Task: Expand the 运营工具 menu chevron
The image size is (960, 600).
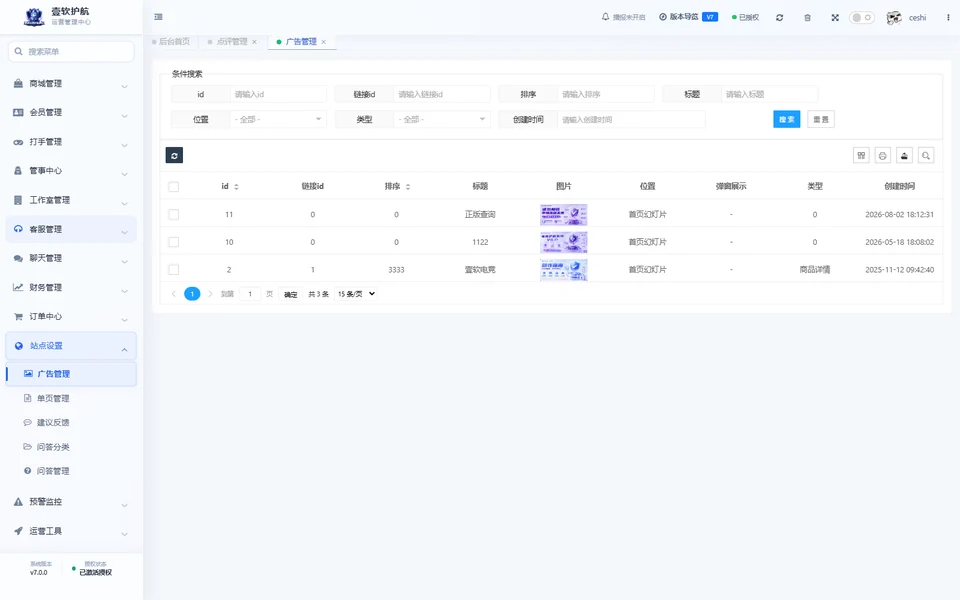Action: pyautogui.click(x=124, y=534)
